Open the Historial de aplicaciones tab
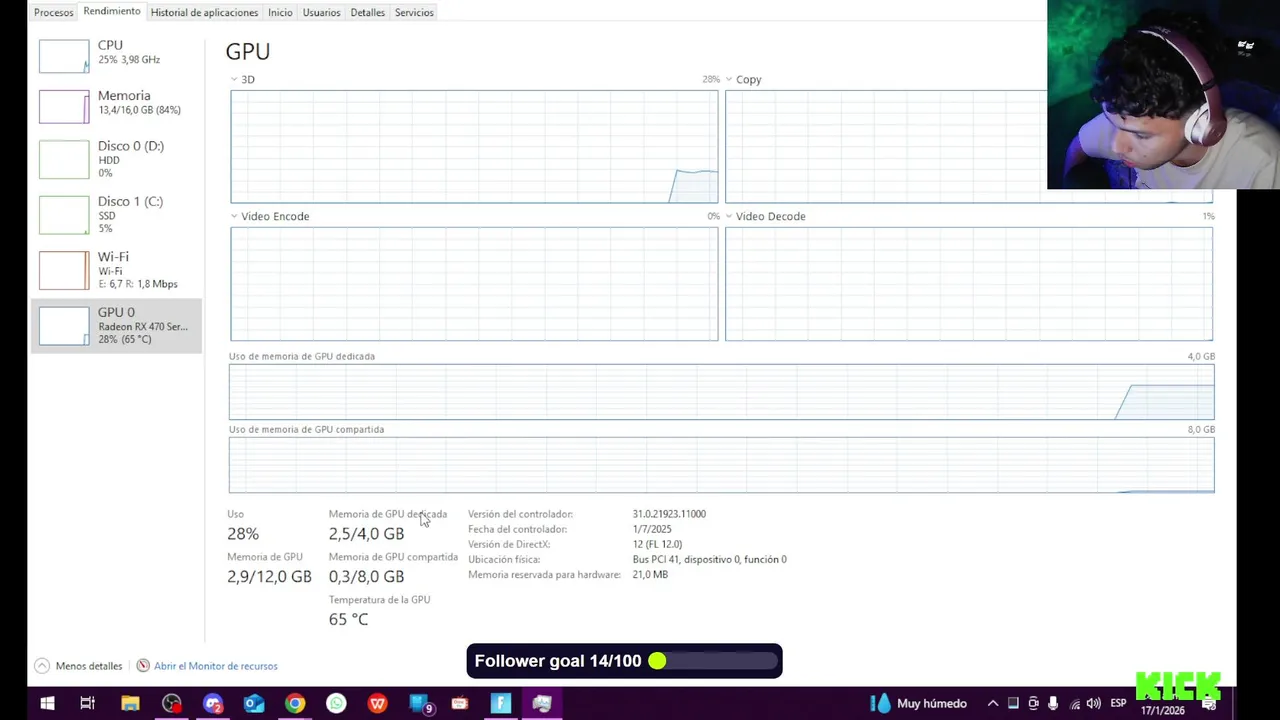The image size is (1280, 720). click(204, 13)
